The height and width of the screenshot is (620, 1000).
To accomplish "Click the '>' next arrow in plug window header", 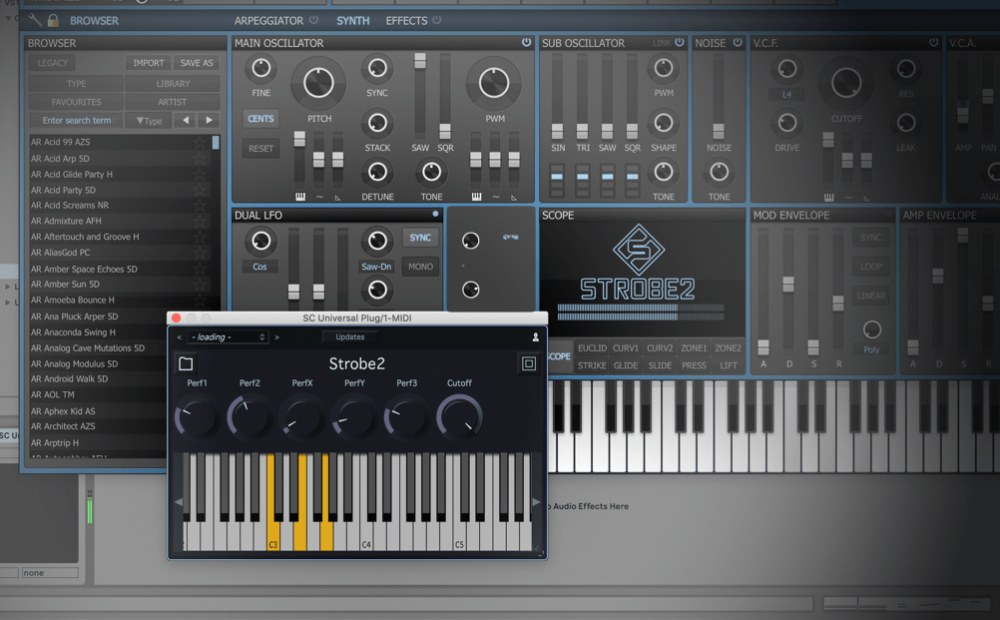I will (276, 337).
